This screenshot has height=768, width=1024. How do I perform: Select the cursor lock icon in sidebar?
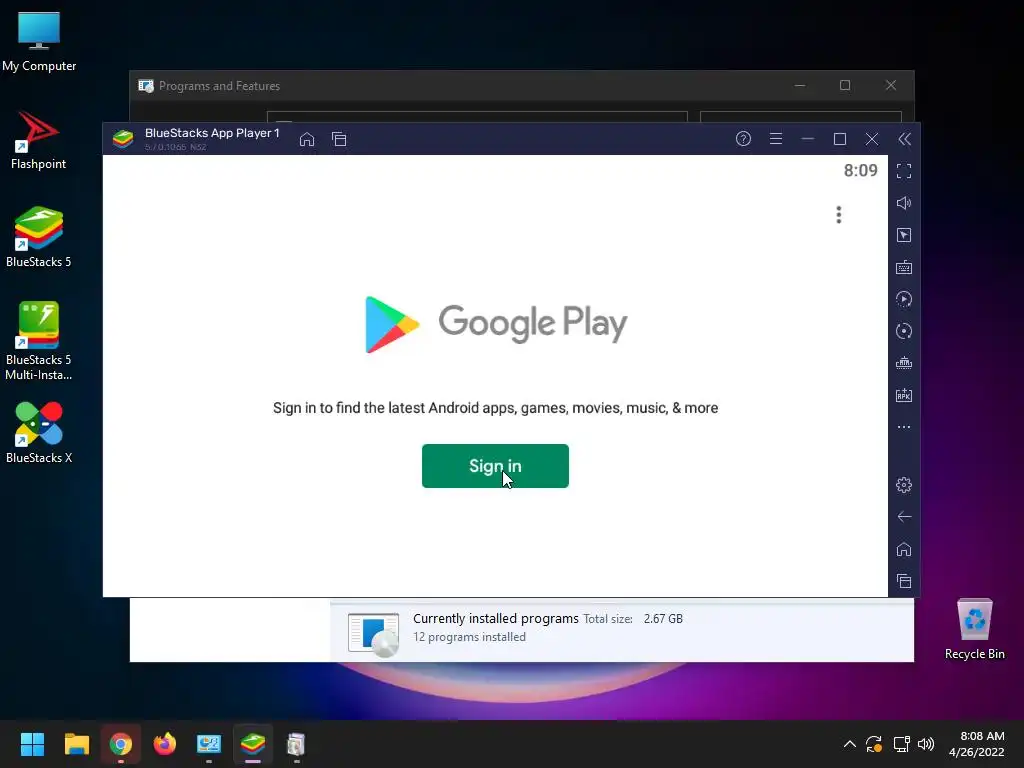[x=904, y=235]
